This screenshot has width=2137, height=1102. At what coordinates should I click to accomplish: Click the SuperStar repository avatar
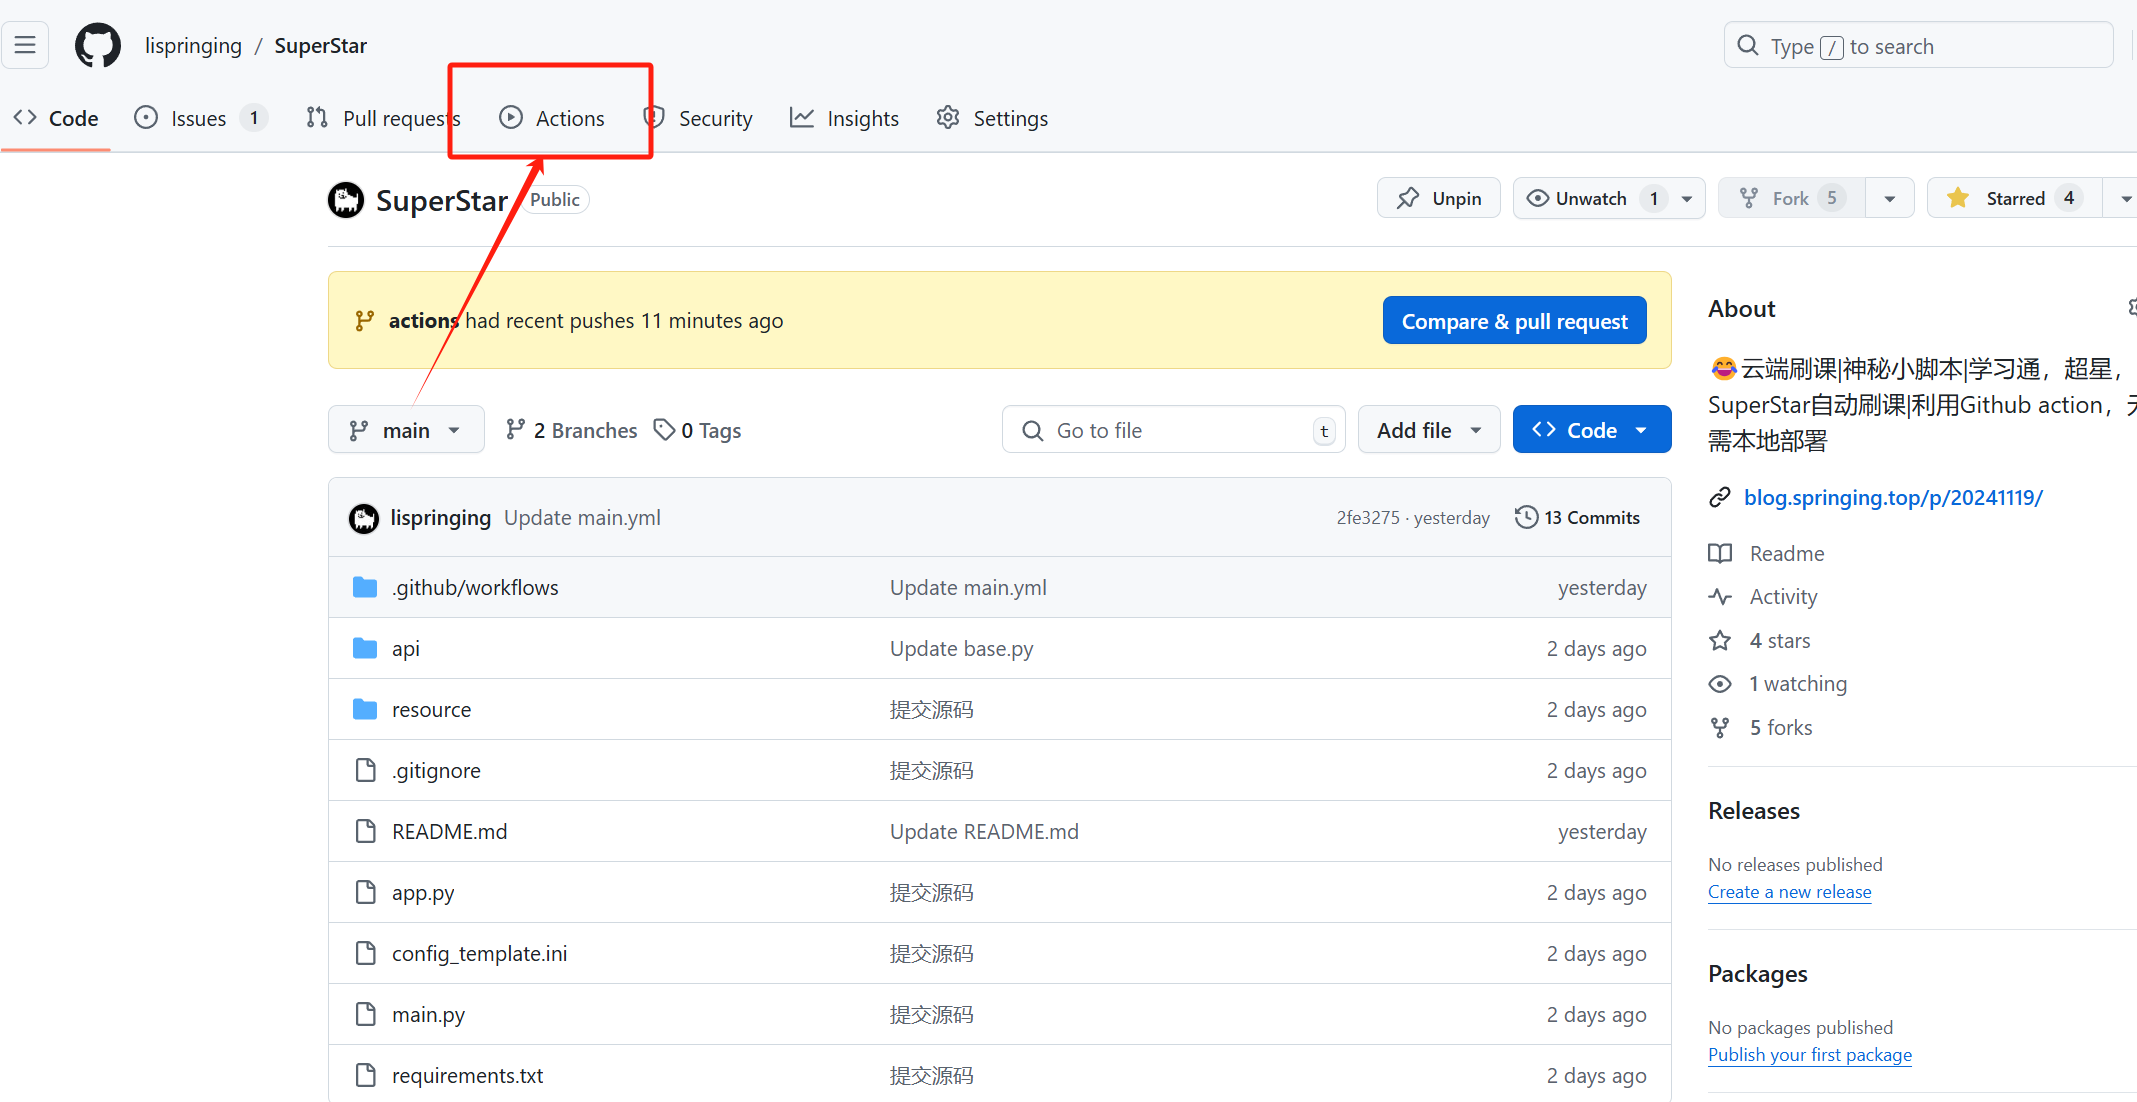pyautogui.click(x=346, y=200)
